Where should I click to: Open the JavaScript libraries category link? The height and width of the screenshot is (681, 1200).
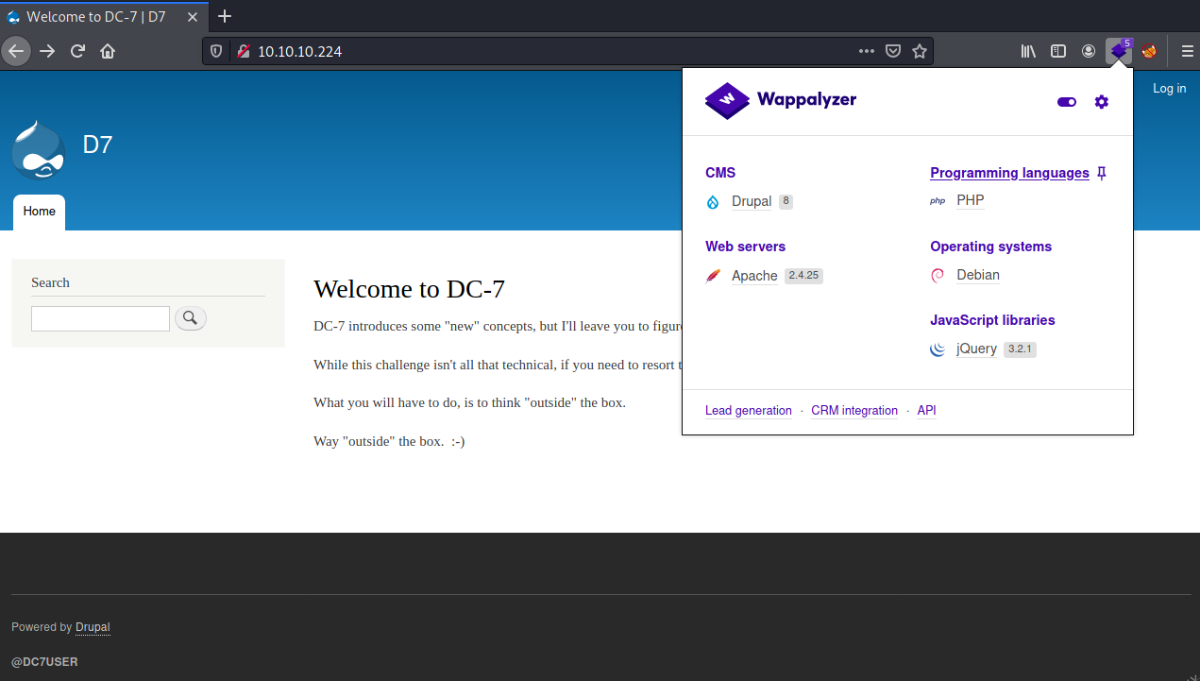(x=992, y=321)
